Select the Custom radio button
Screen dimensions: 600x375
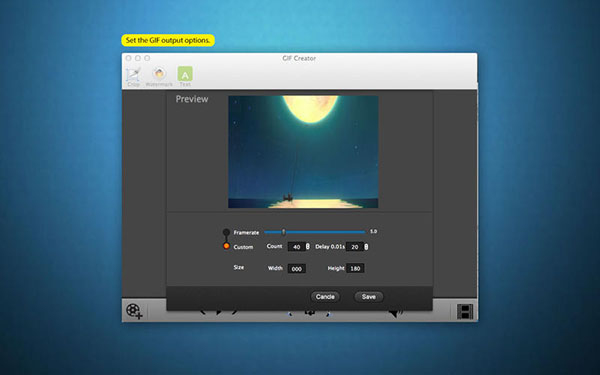click(x=226, y=246)
